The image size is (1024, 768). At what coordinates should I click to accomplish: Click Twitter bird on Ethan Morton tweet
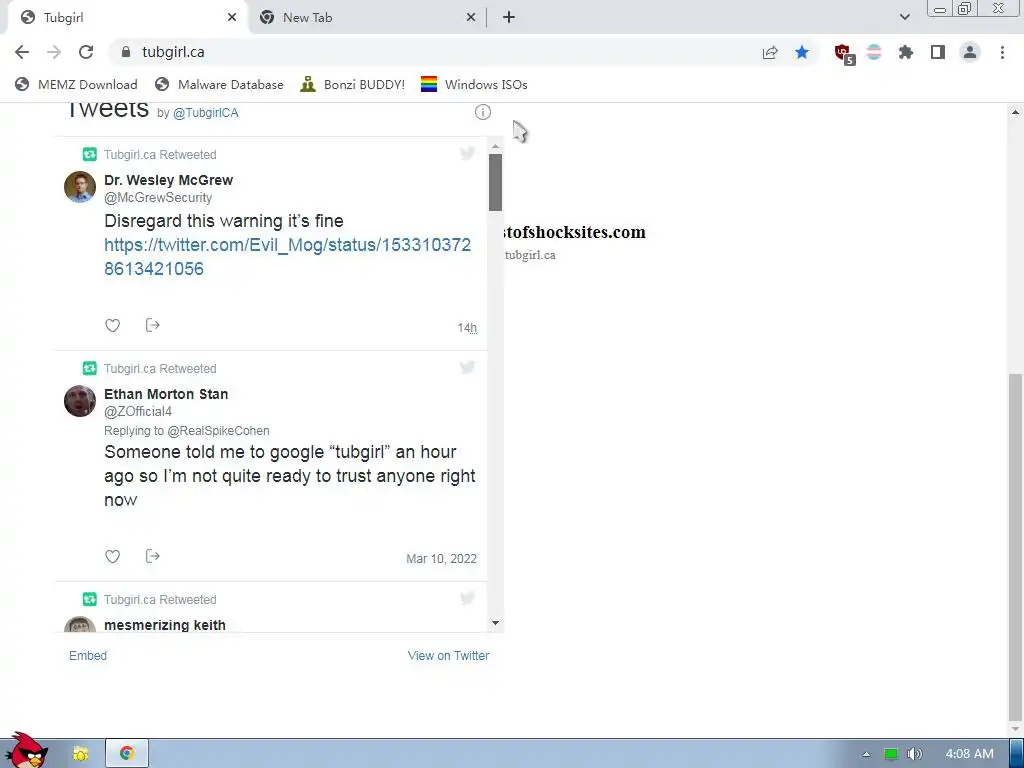[467, 368]
